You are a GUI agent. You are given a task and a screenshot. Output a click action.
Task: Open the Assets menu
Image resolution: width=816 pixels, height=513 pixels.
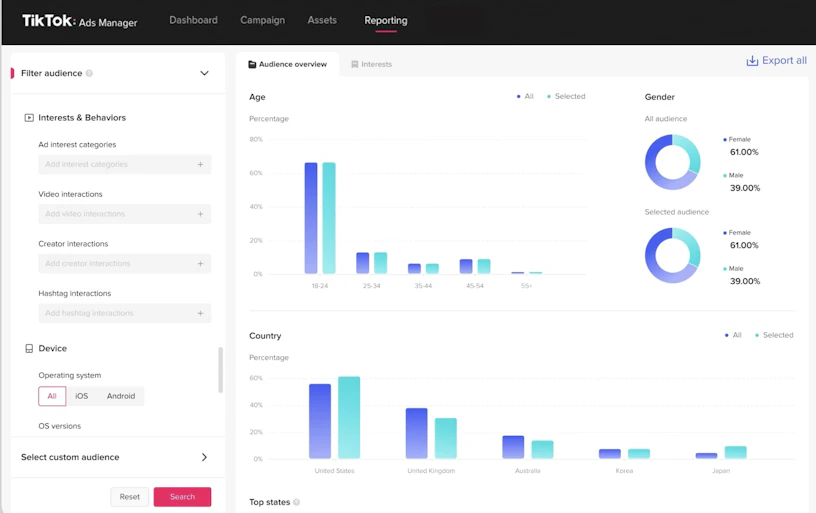point(322,20)
